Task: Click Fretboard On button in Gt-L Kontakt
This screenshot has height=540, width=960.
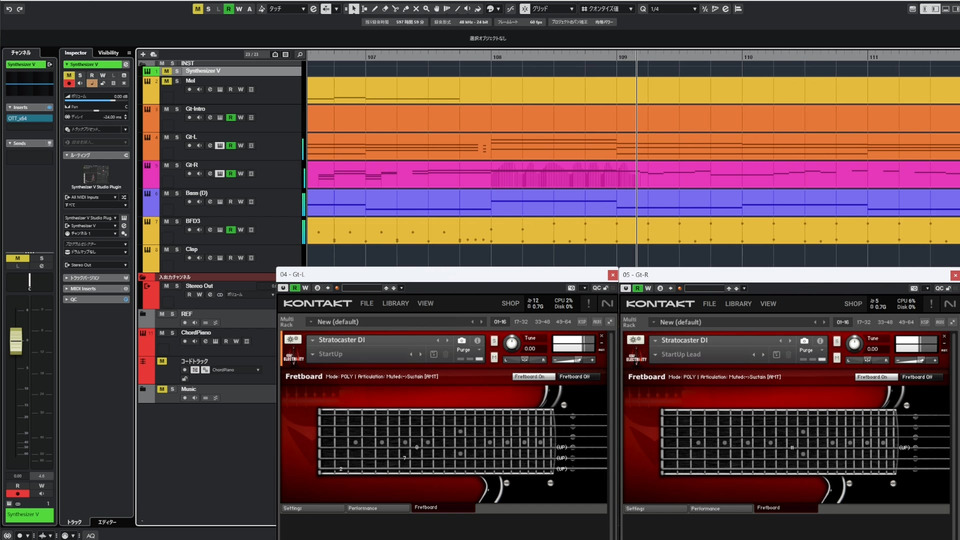Action: [533, 377]
